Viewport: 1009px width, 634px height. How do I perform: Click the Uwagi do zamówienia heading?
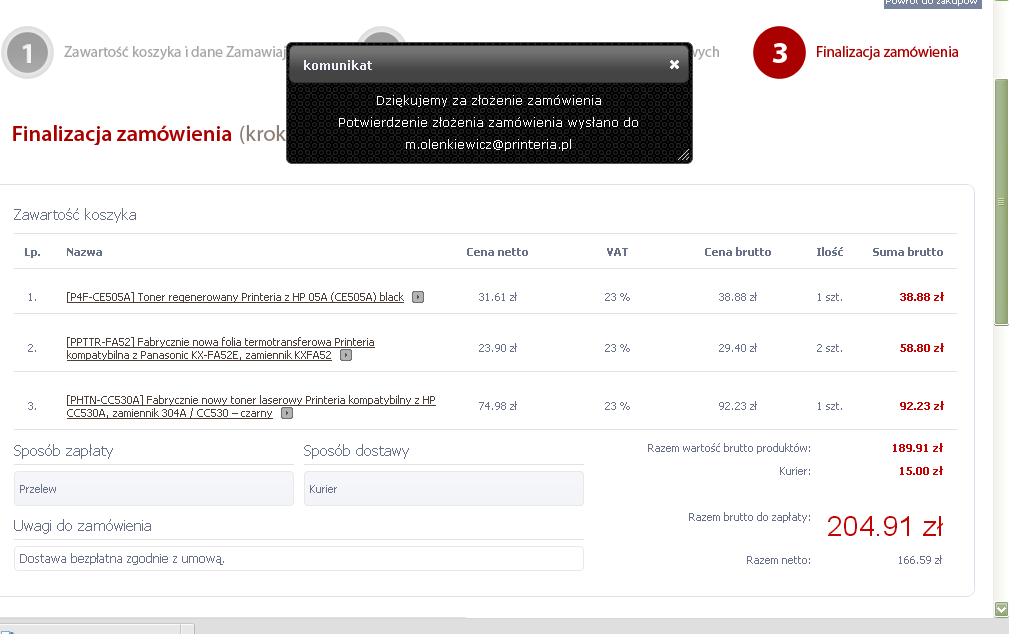(x=82, y=526)
